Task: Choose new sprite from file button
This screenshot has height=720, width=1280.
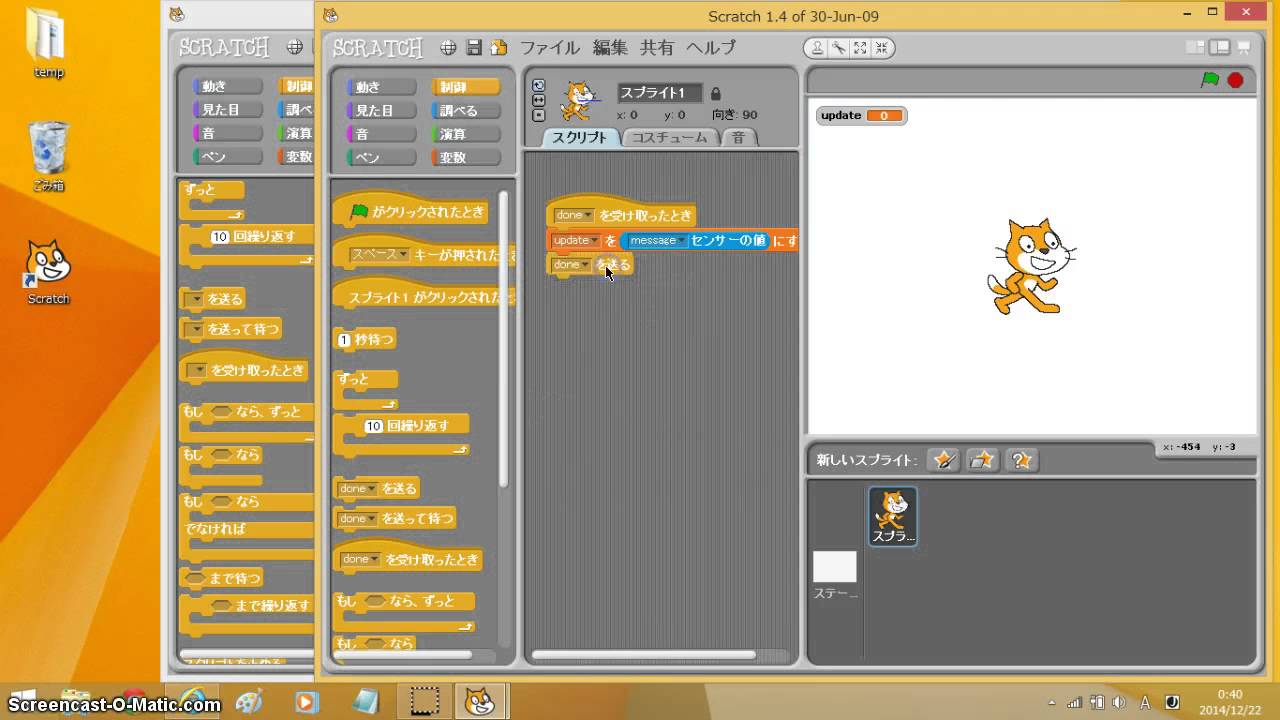Action: [982, 460]
